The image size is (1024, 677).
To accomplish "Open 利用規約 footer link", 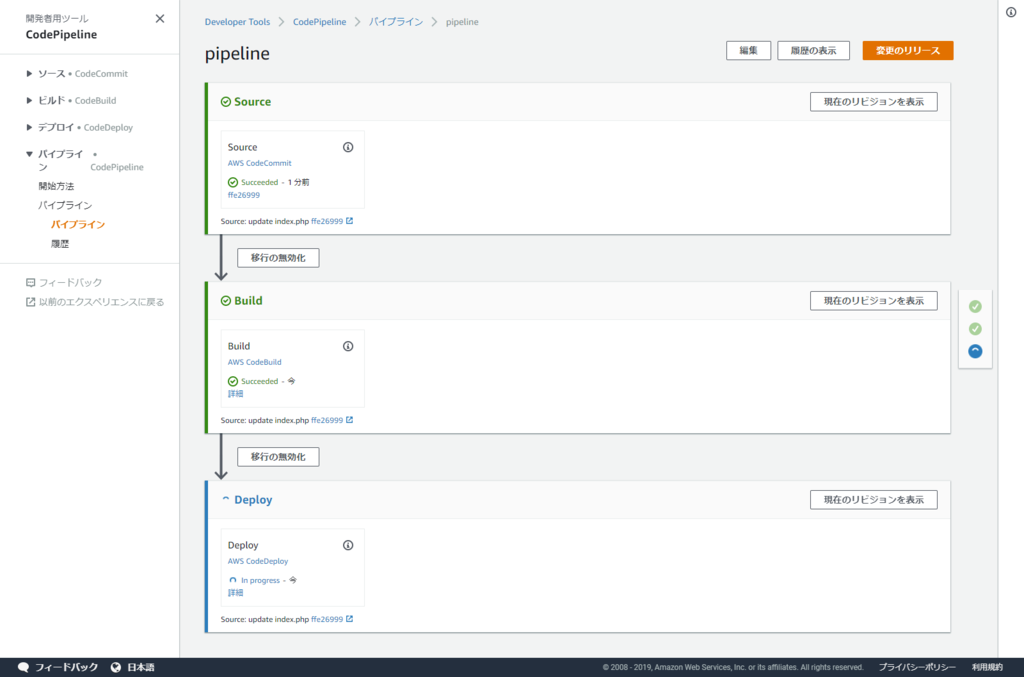I will [x=987, y=667].
